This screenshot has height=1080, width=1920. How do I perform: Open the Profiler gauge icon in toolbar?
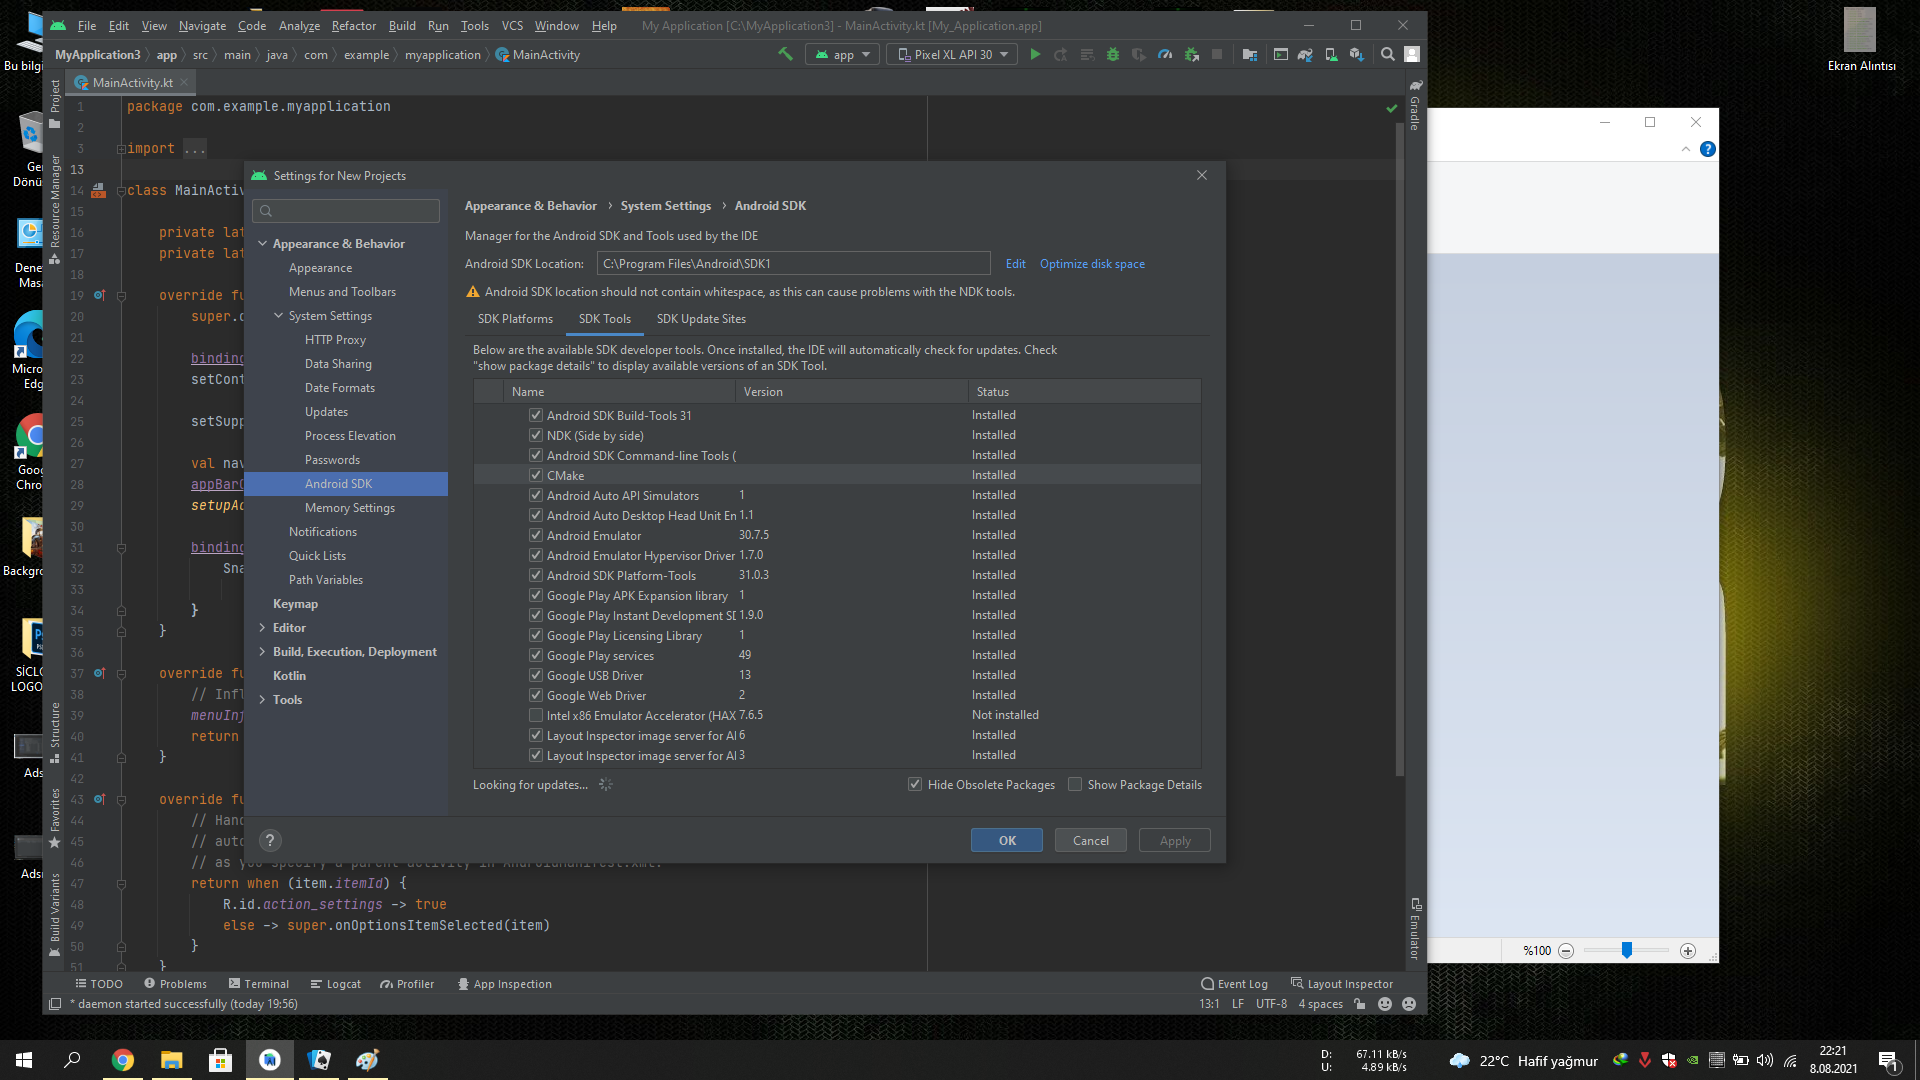(1165, 54)
